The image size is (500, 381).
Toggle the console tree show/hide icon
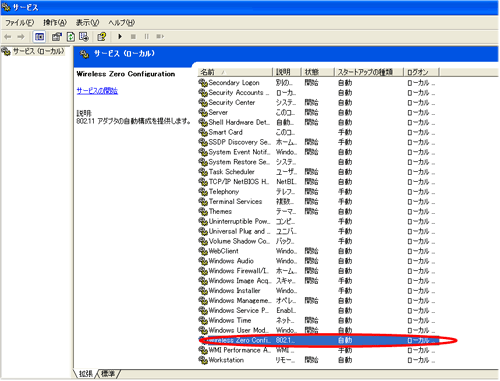coord(39,37)
